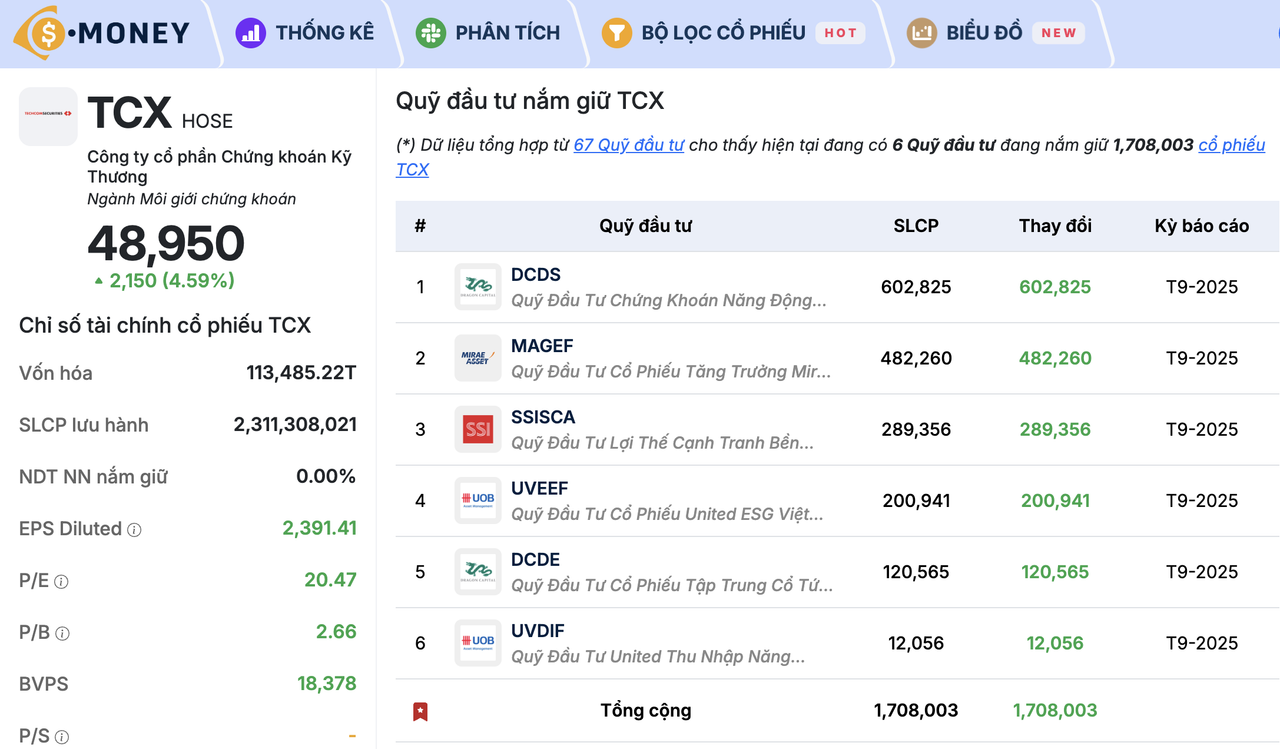Open the '67 Quỹ đầu tư' link

coord(629,145)
